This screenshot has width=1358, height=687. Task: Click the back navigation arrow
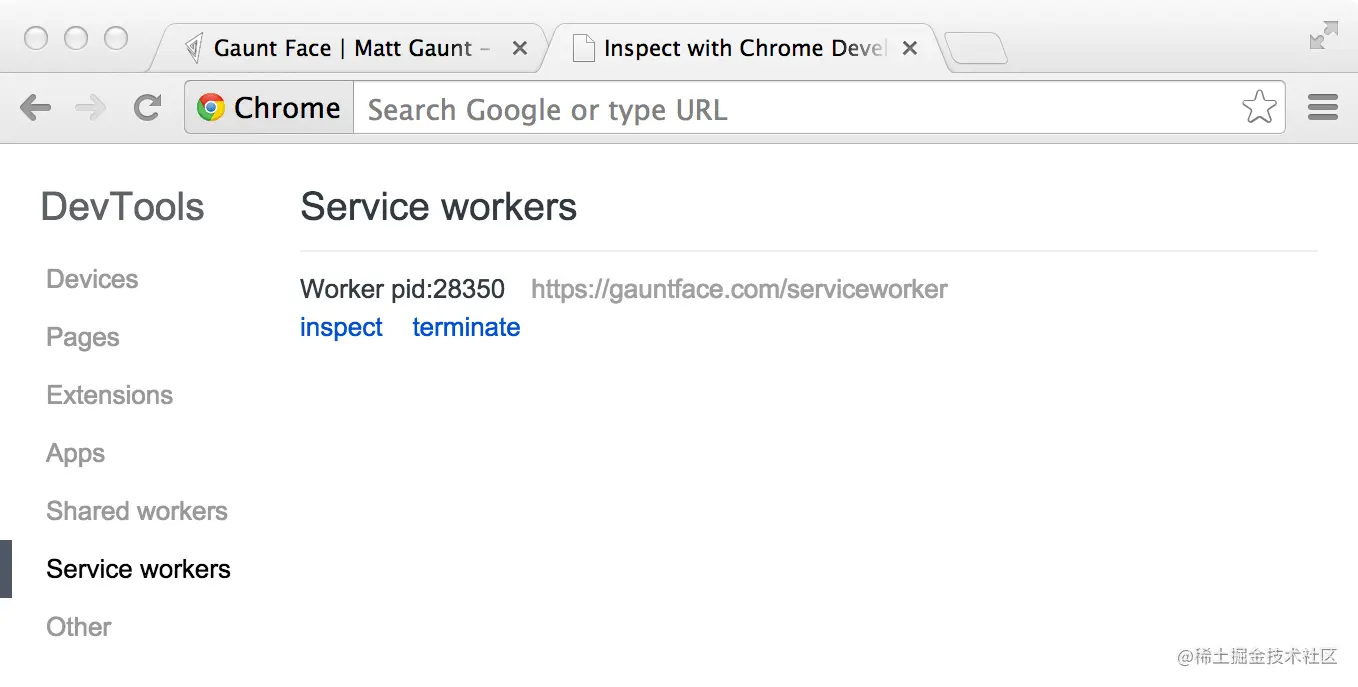click(x=36, y=108)
